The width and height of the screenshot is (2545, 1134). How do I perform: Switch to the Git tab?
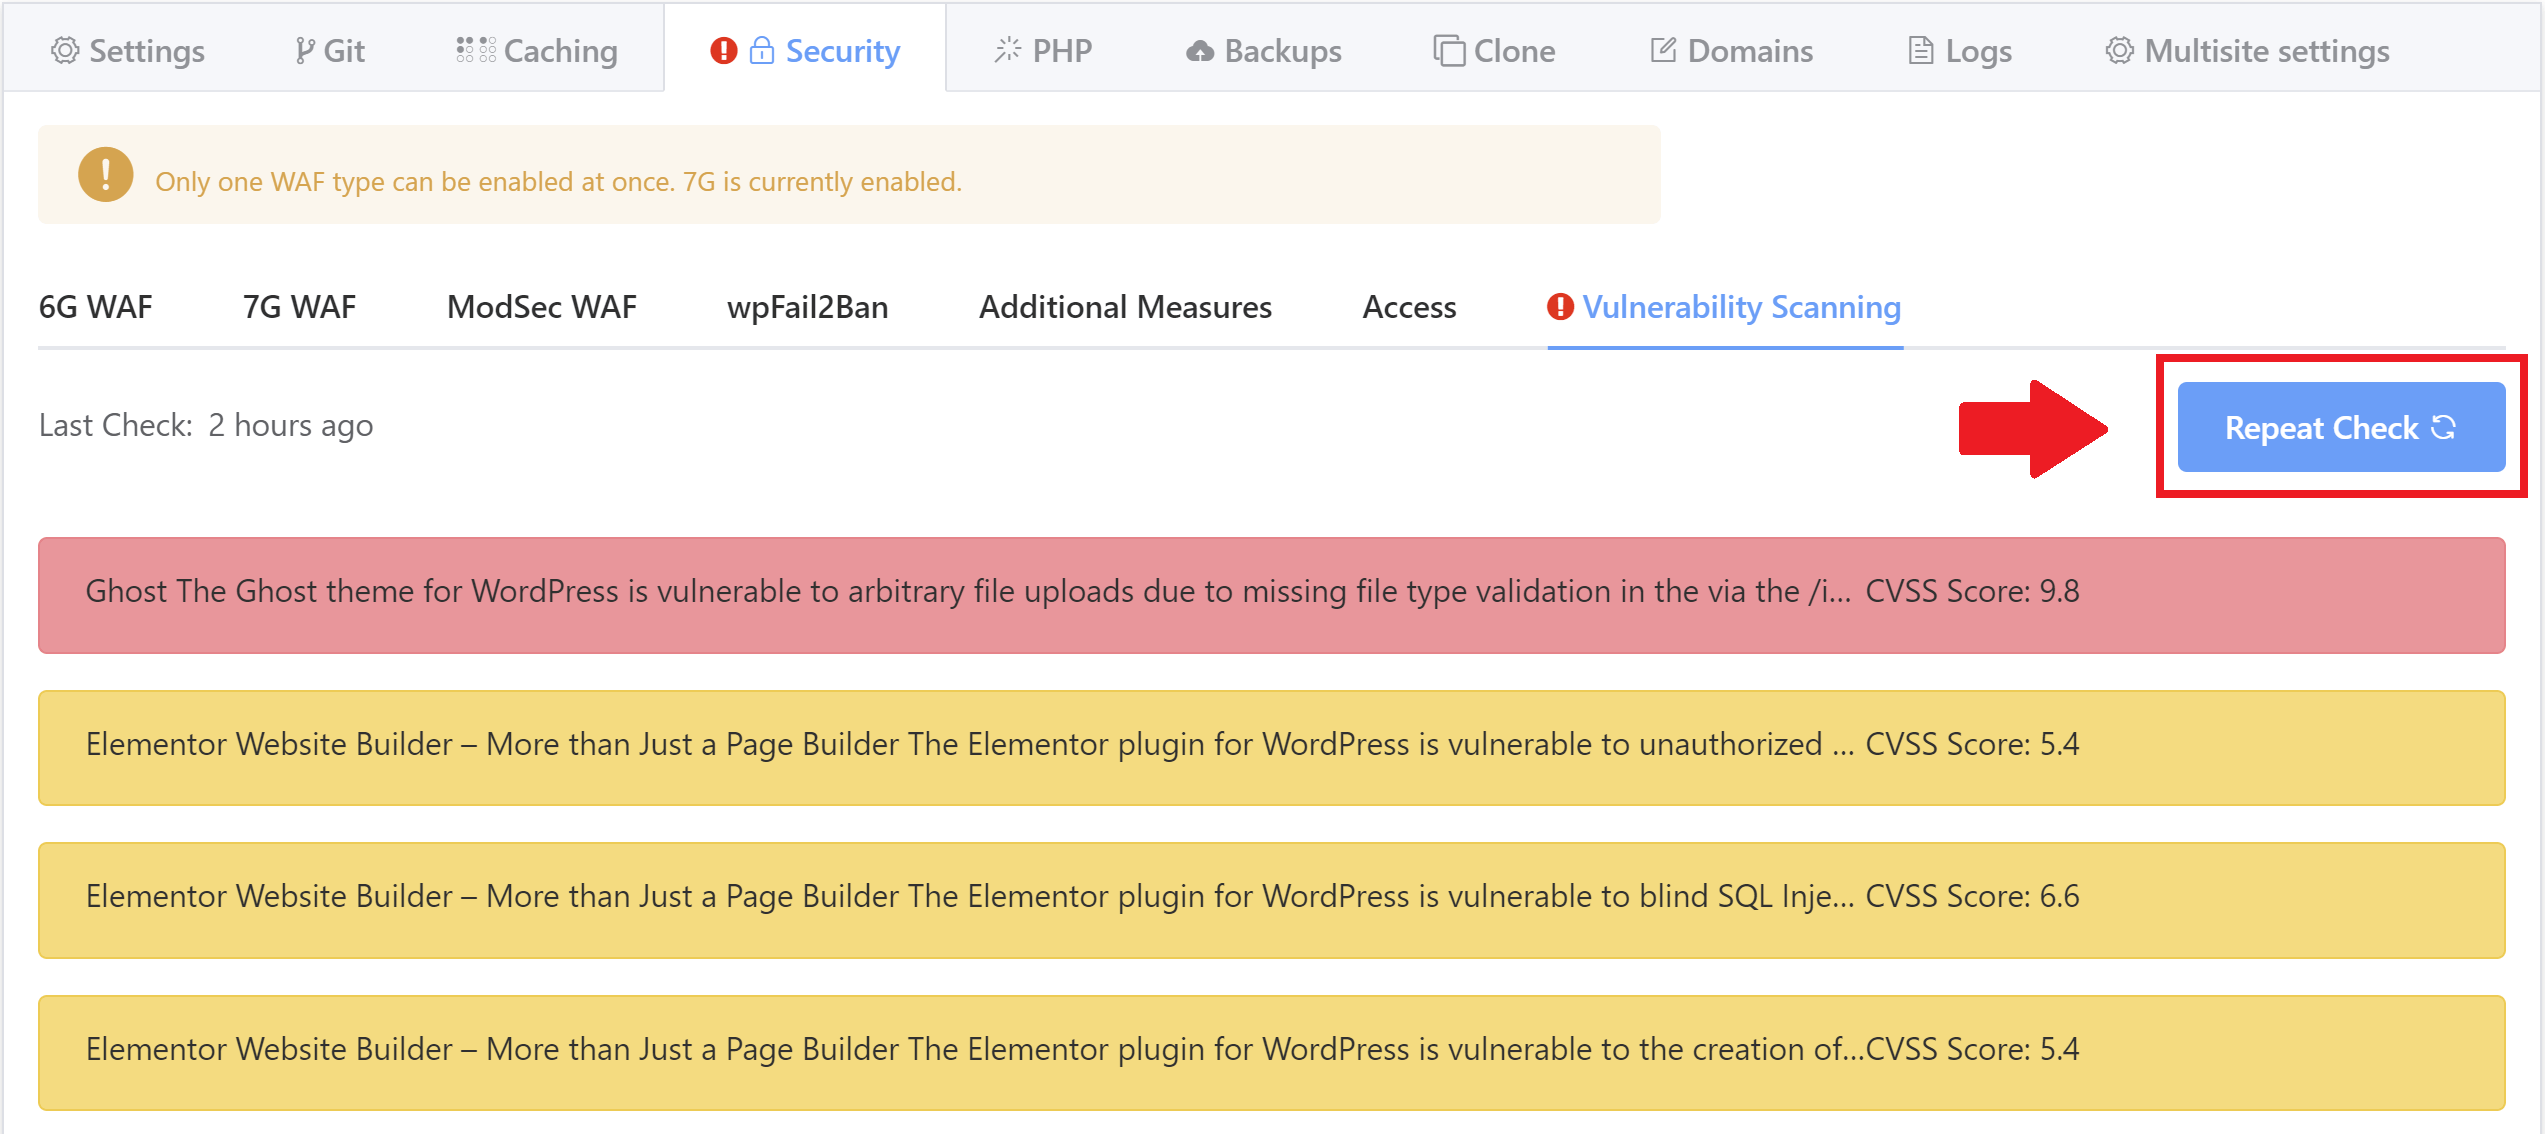click(x=330, y=51)
